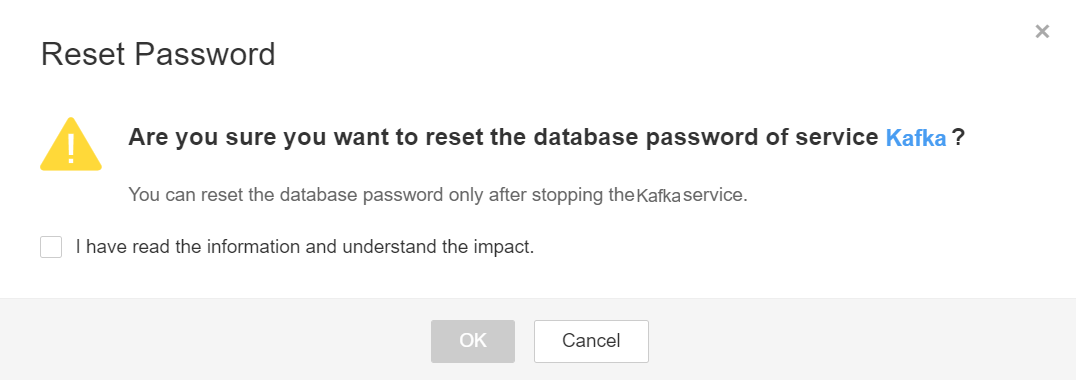This screenshot has height=380, width=1076.
Task: Open the blue Kafka service link
Action: pos(916,138)
